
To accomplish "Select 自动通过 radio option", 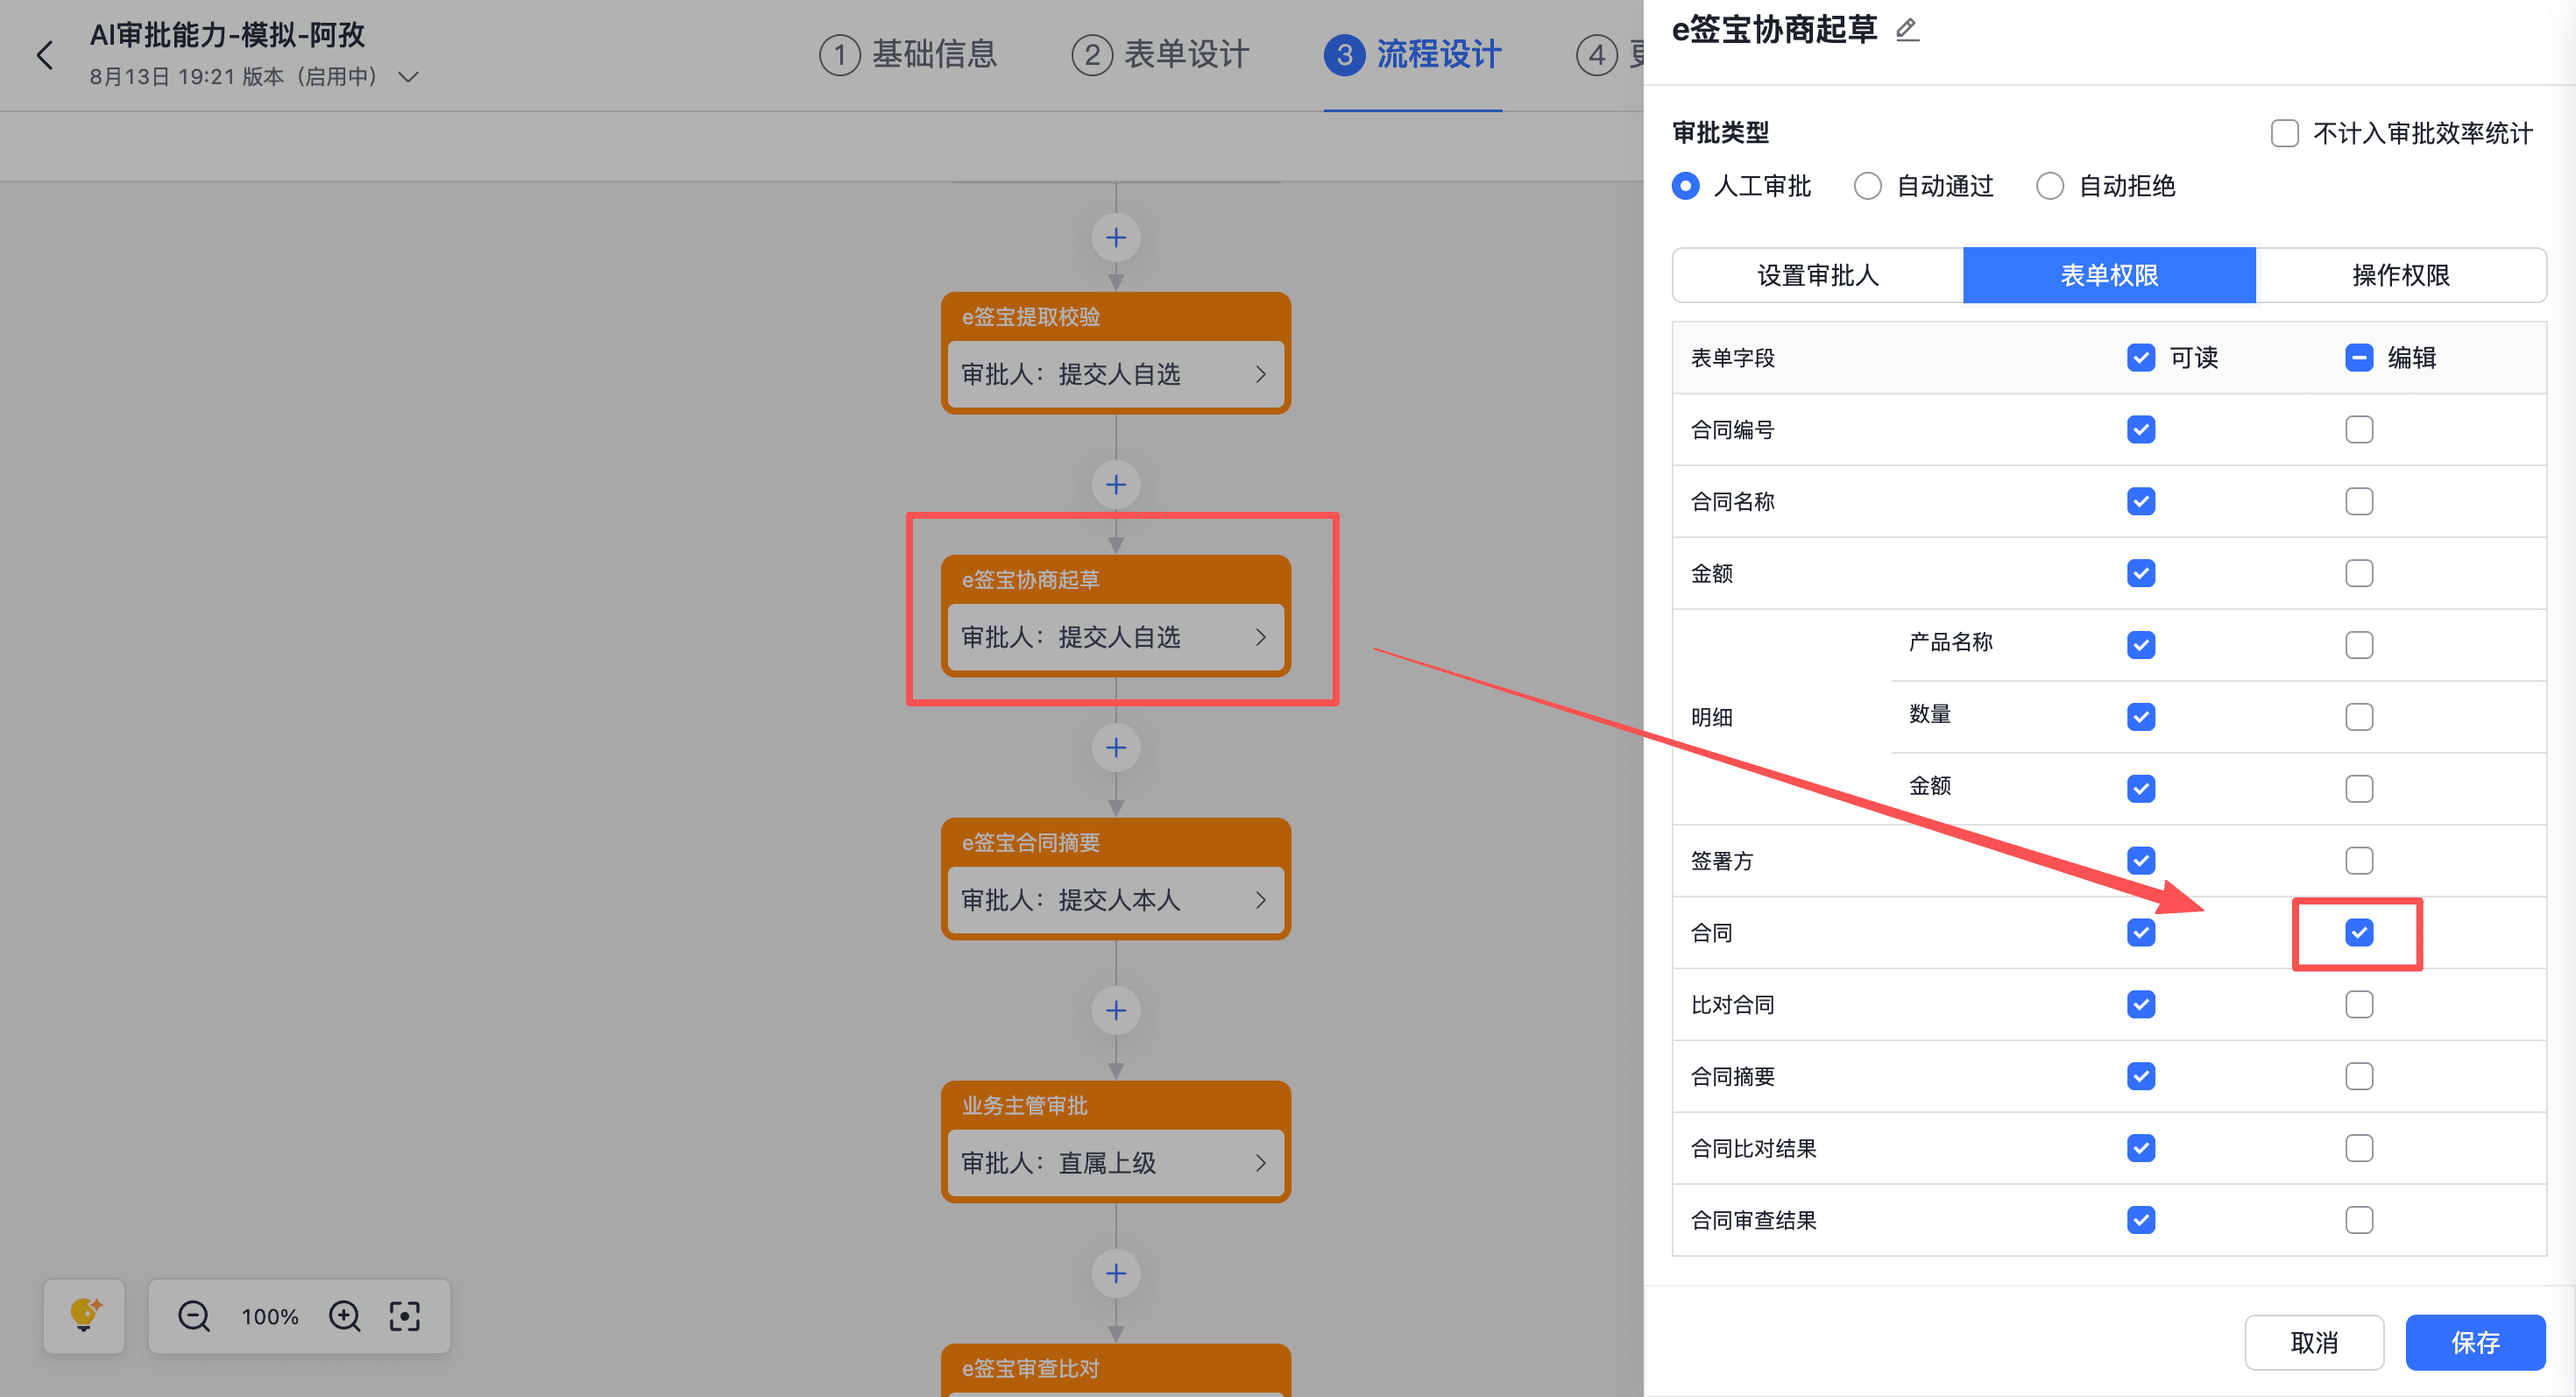I will (1867, 186).
